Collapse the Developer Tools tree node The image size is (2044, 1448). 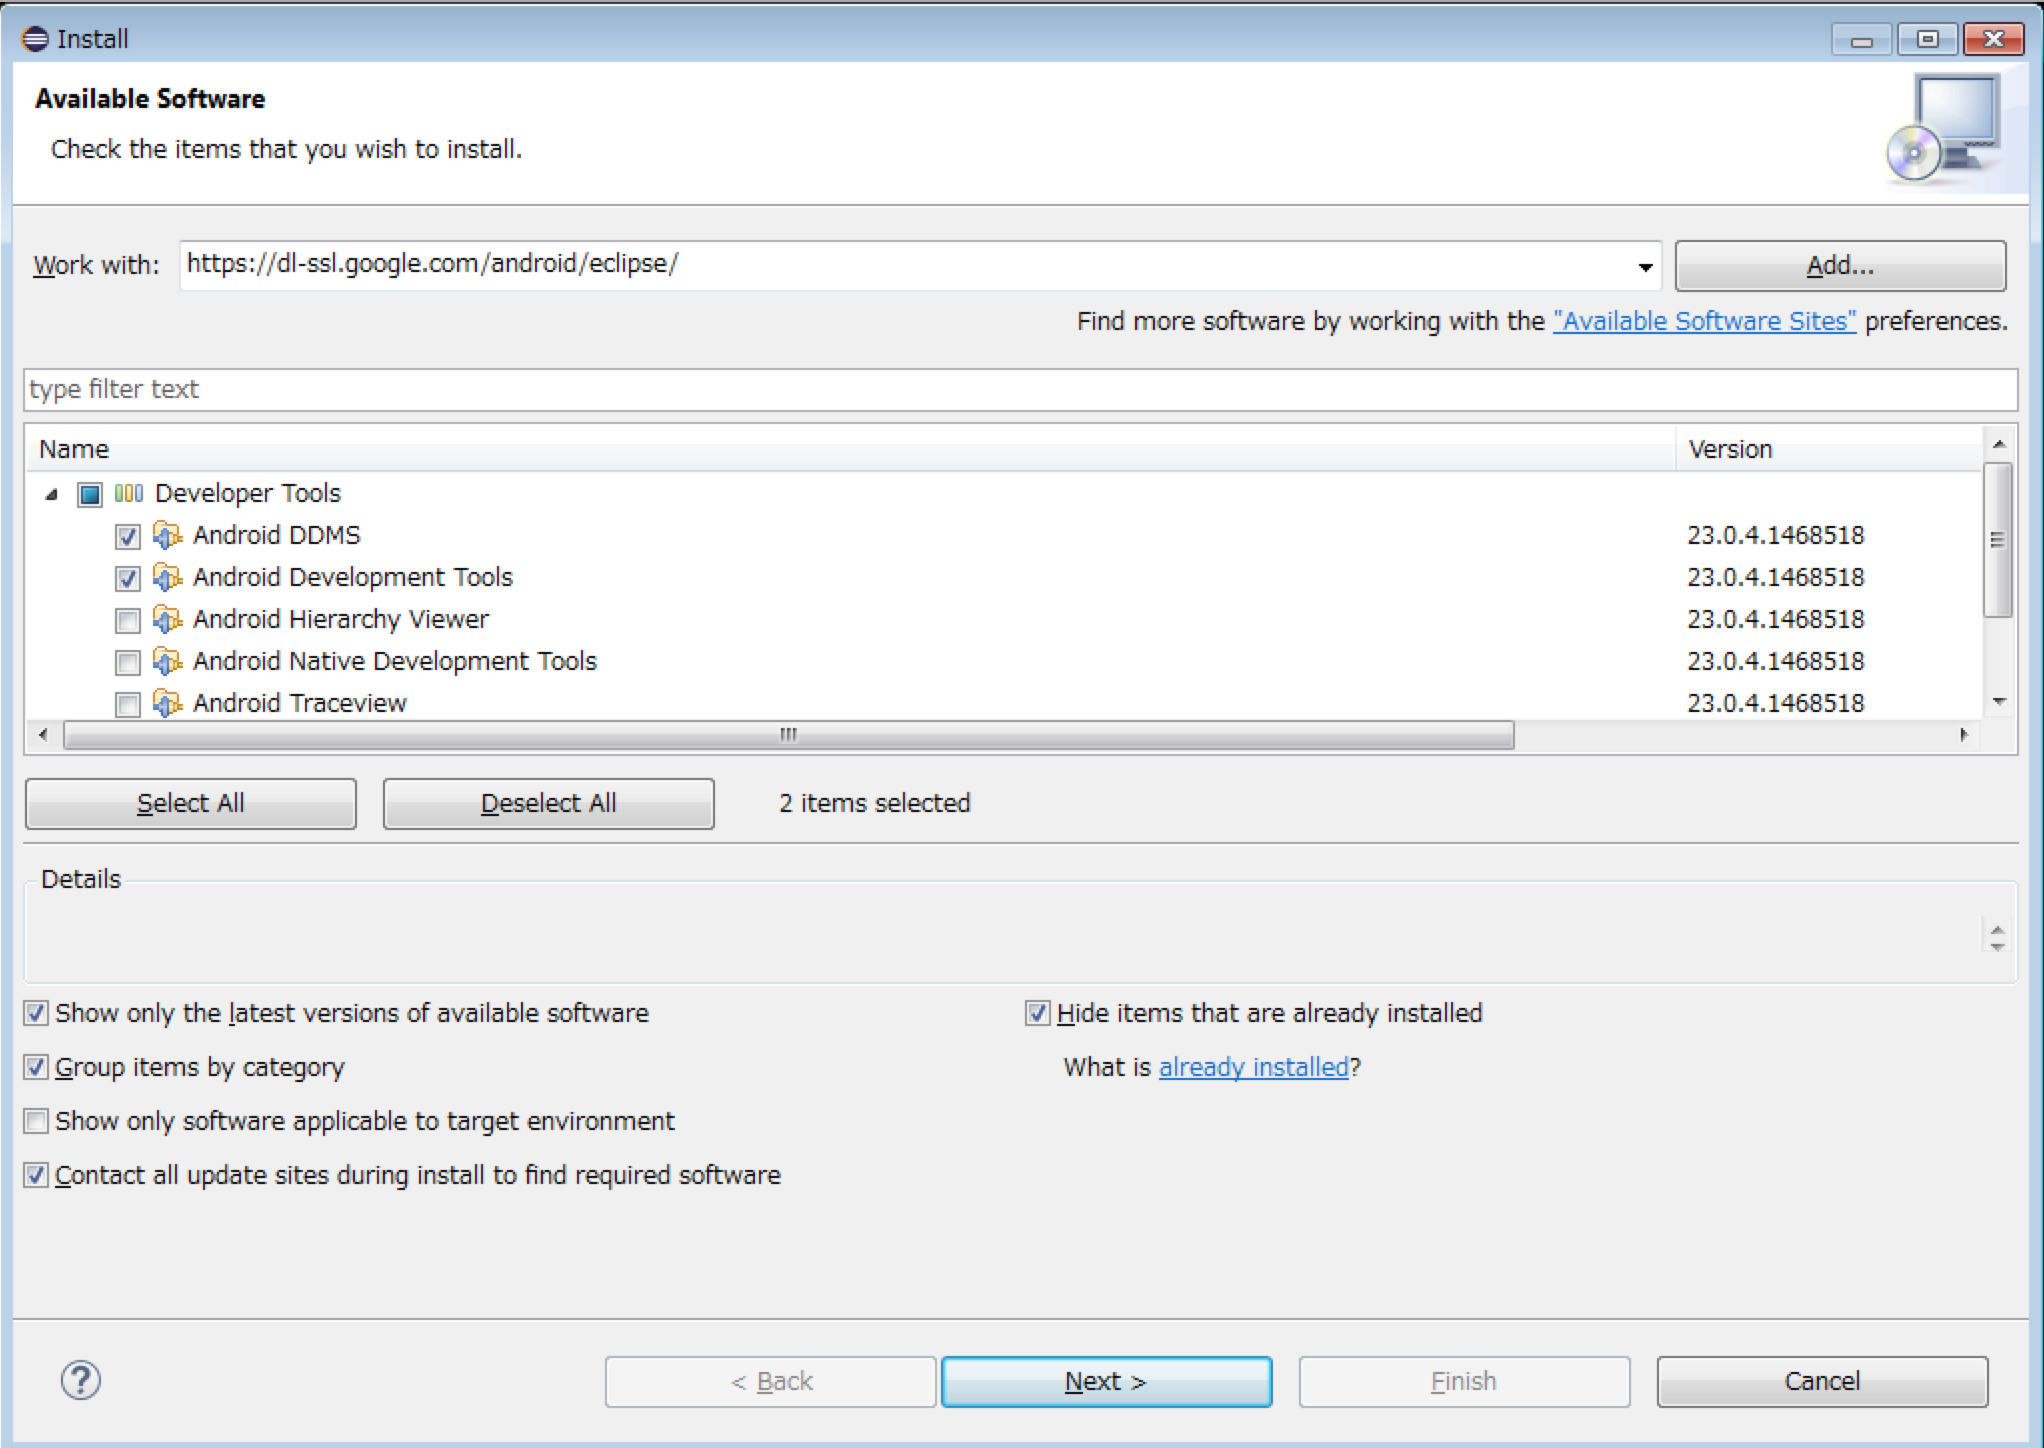click(x=52, y=494)
